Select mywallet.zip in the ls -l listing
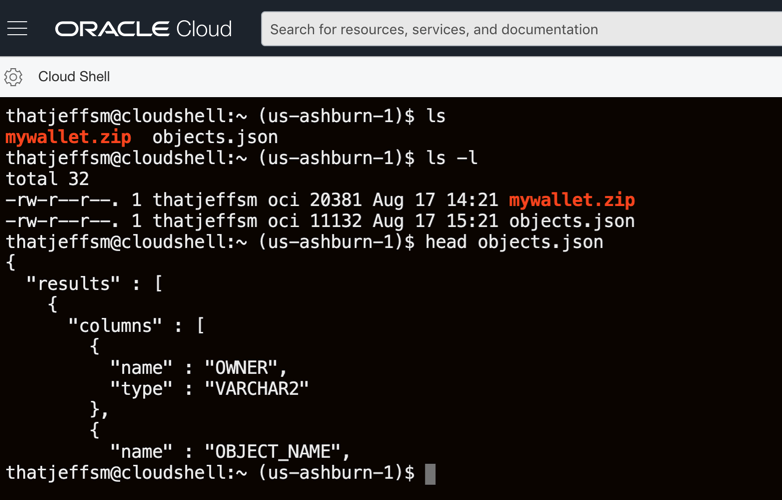 (572, 200)
